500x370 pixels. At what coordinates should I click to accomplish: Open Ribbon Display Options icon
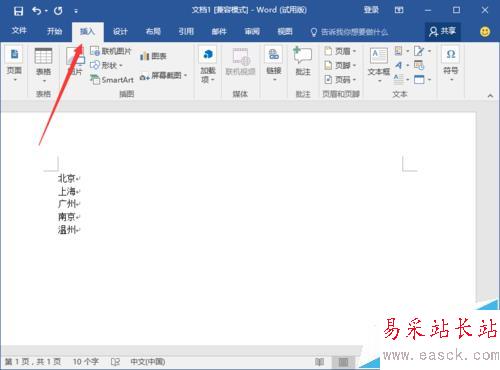[399, 10]
